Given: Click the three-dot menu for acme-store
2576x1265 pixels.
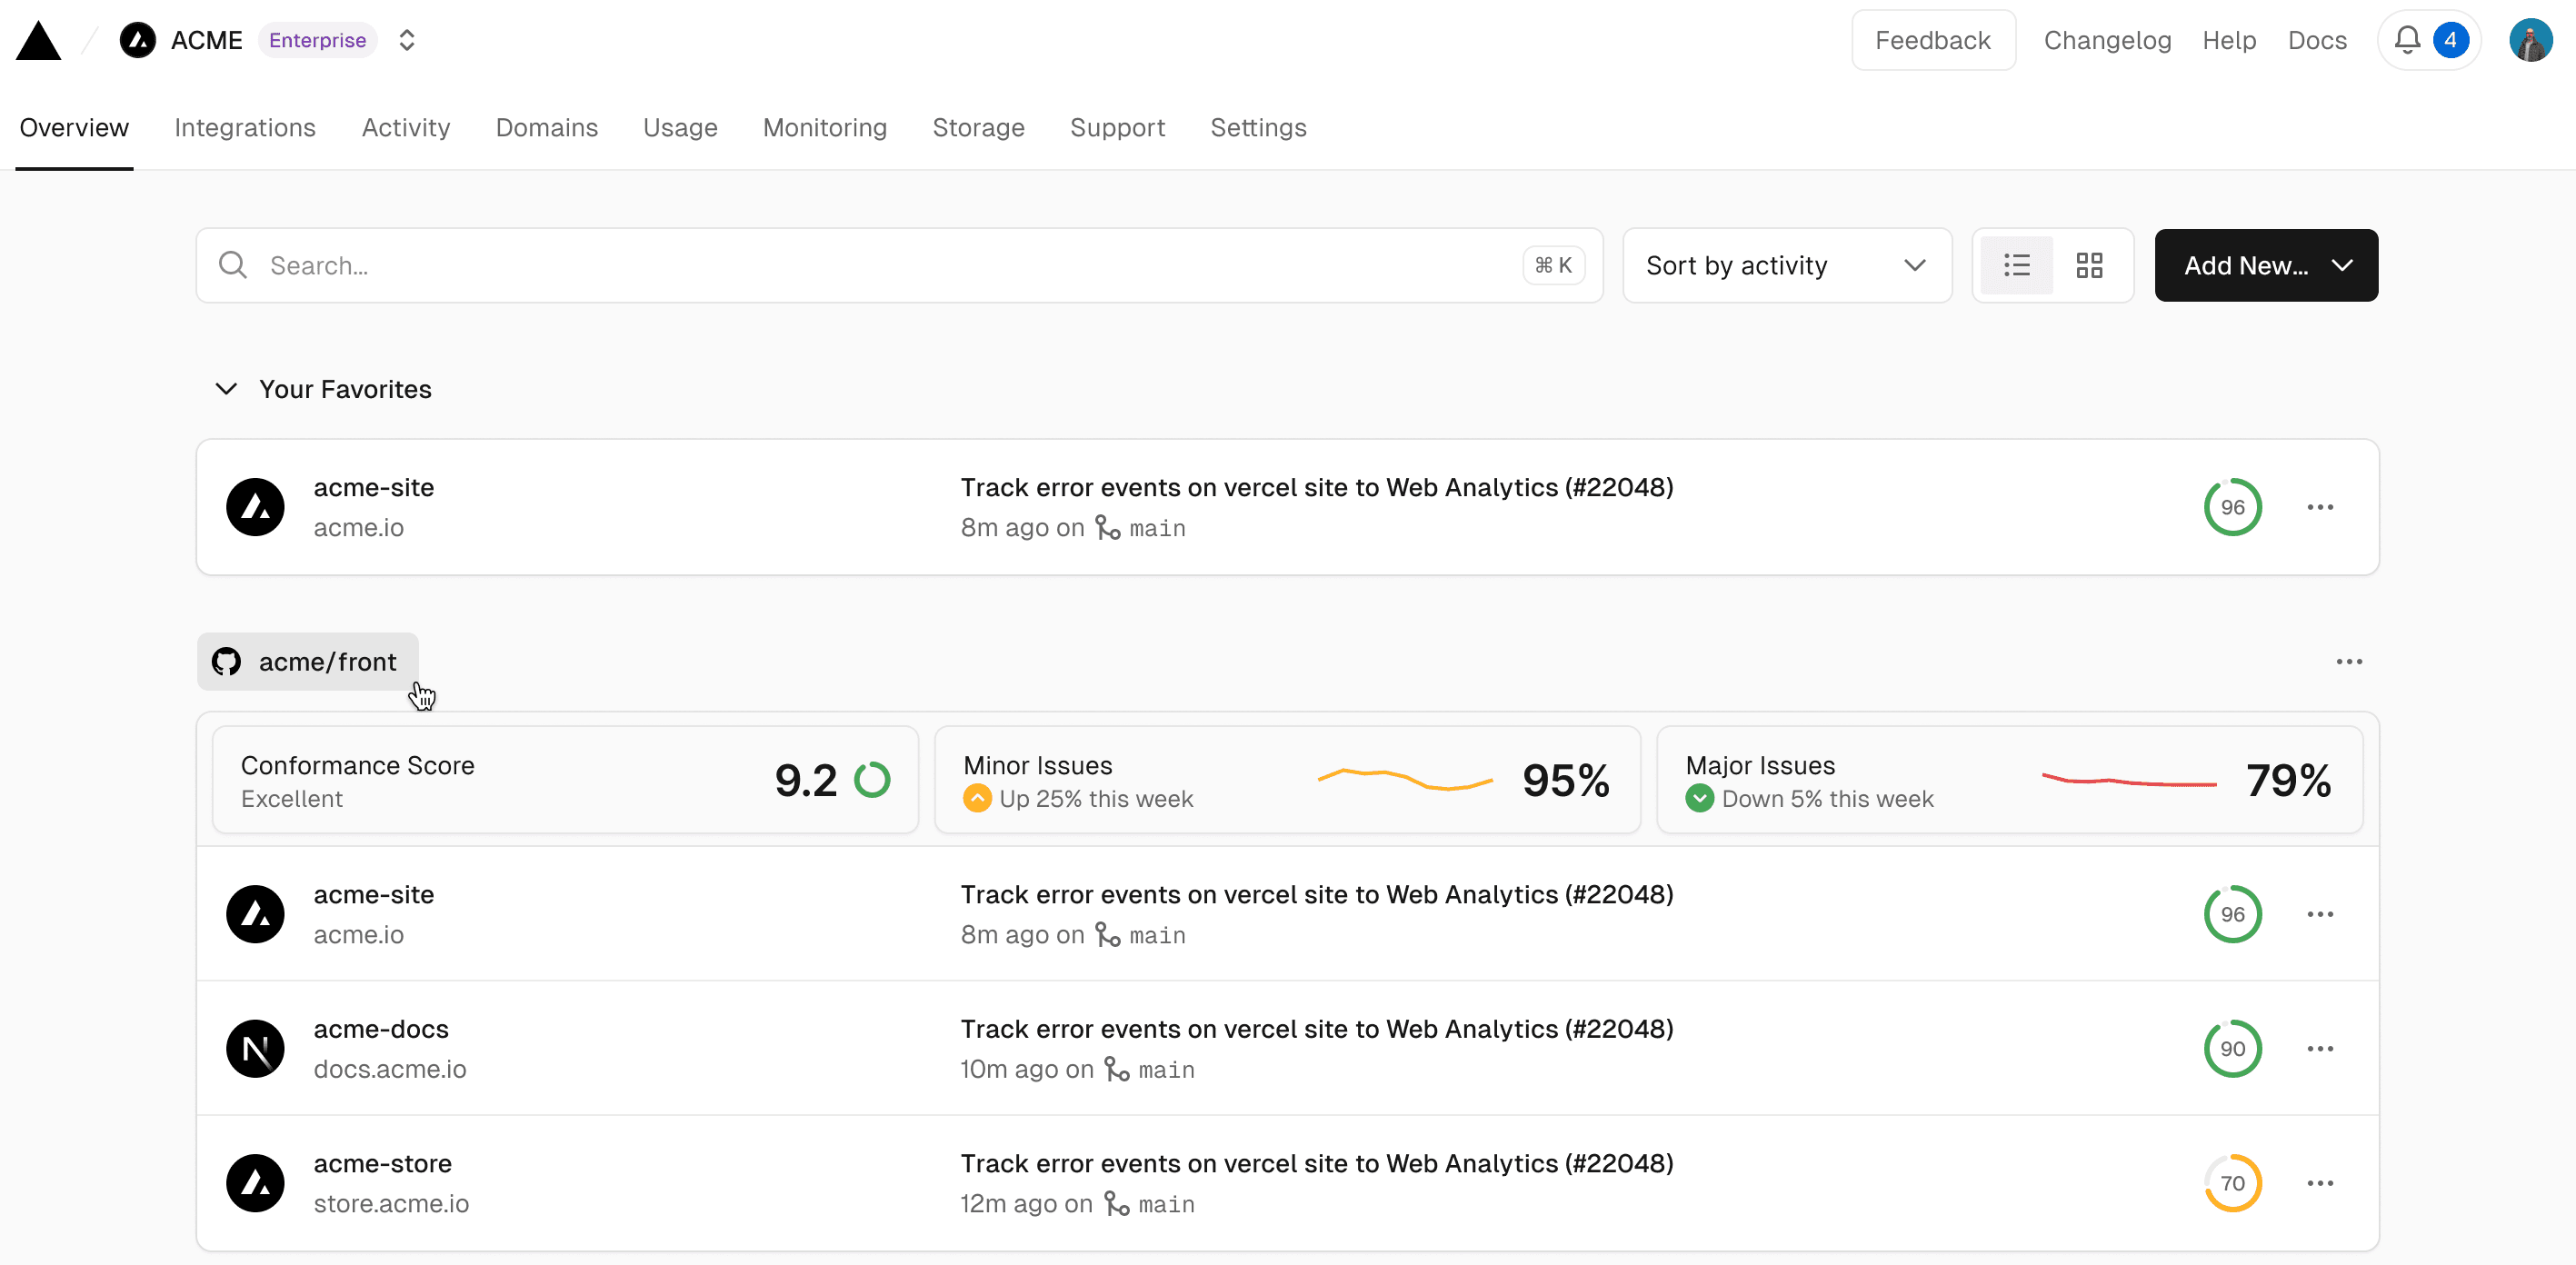Looking at the screenshot, I should pyautogui.click(x=2320, y=1183).
